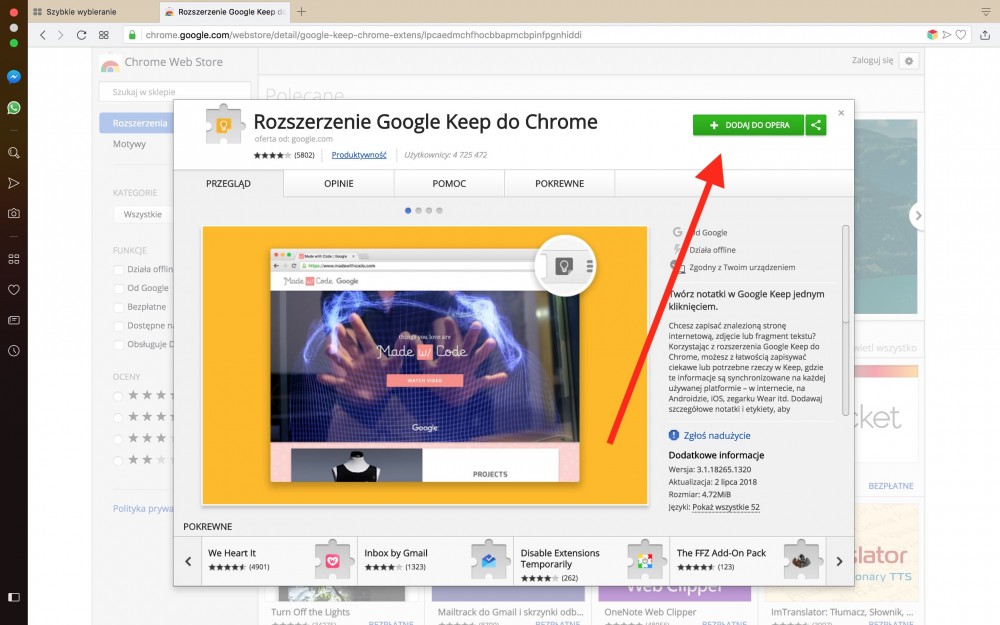This screenshot has height=625, width=1000.
Task: Check the Działa offline filter
Action: click(118, 269)
